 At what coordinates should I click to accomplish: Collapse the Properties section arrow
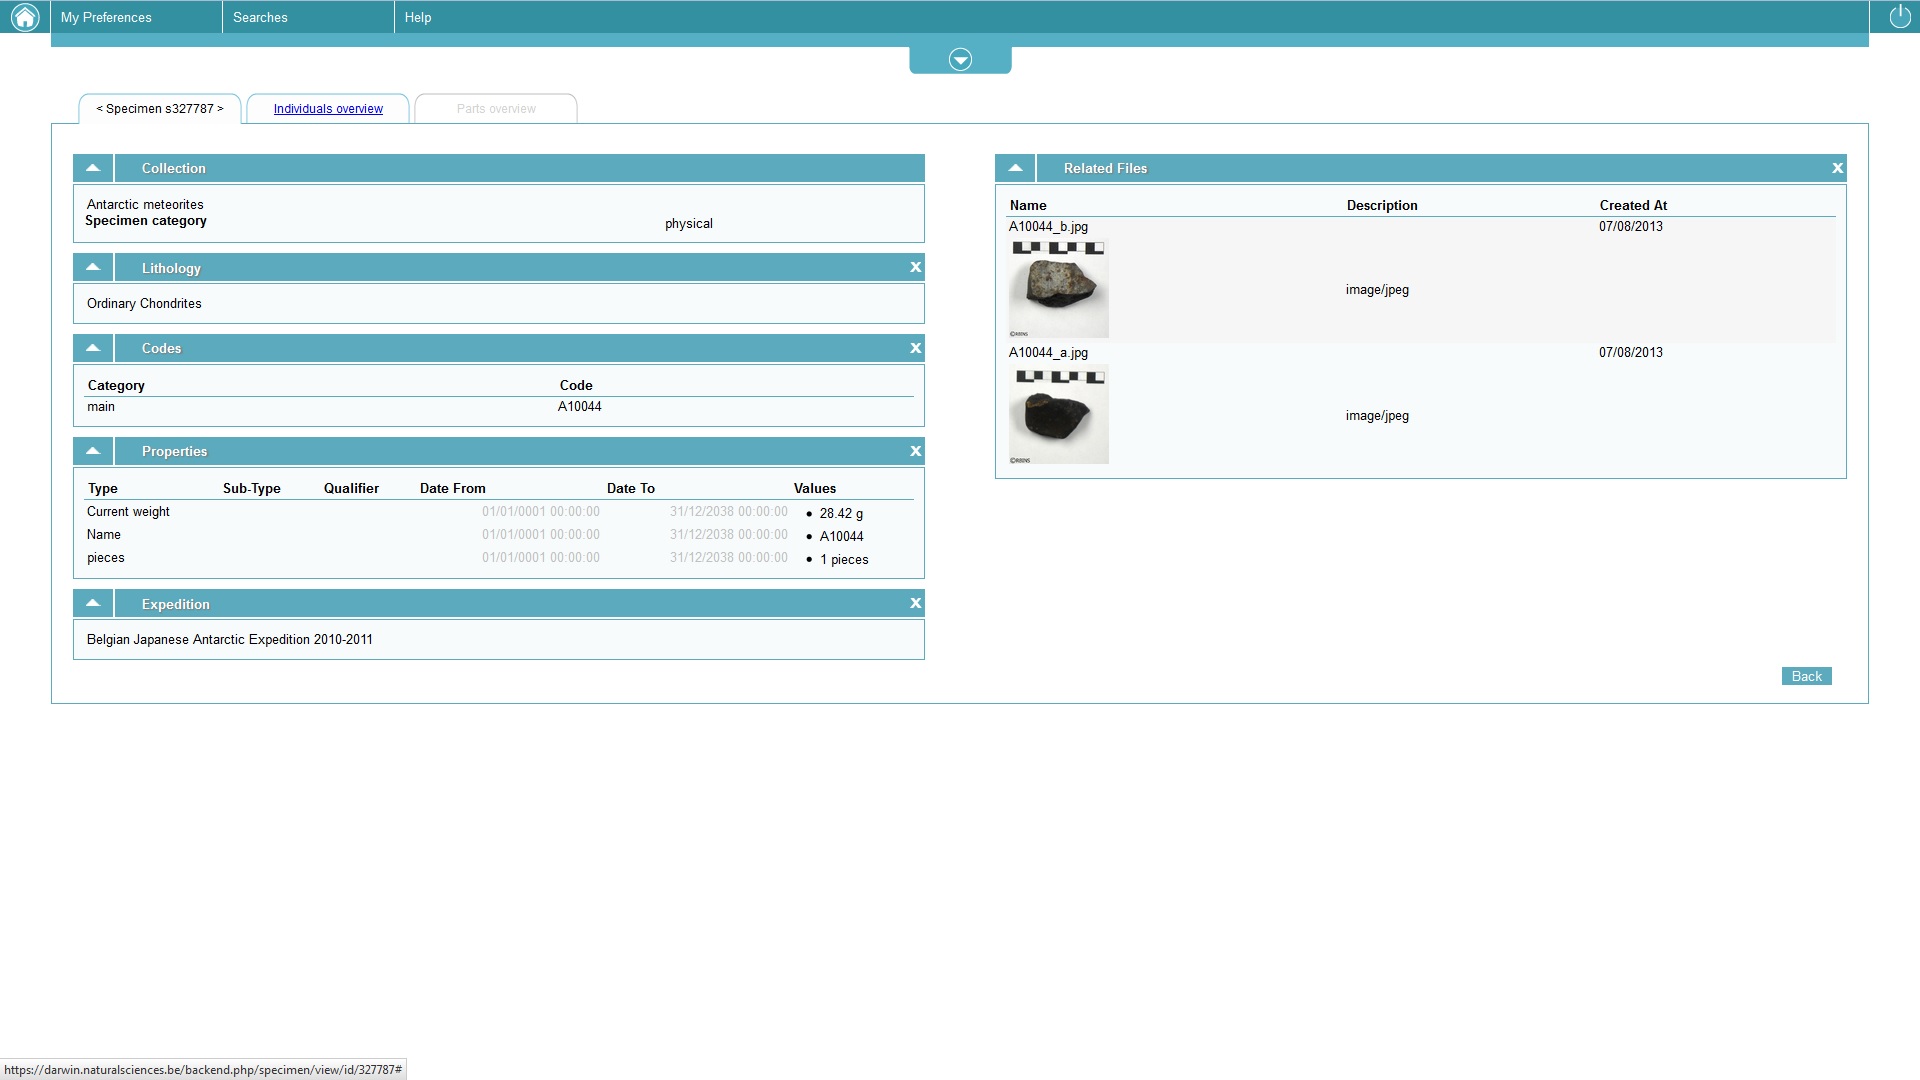pyautogui.click(x=93, y=451)
